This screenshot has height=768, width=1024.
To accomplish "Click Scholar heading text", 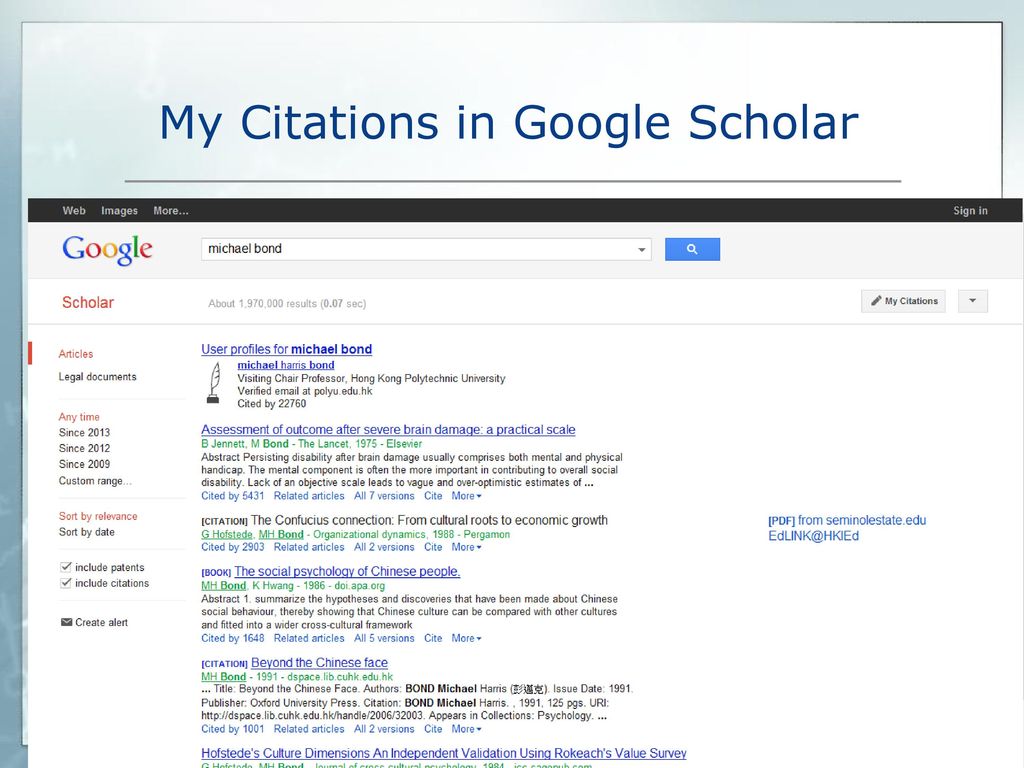I will click(88, 302).
